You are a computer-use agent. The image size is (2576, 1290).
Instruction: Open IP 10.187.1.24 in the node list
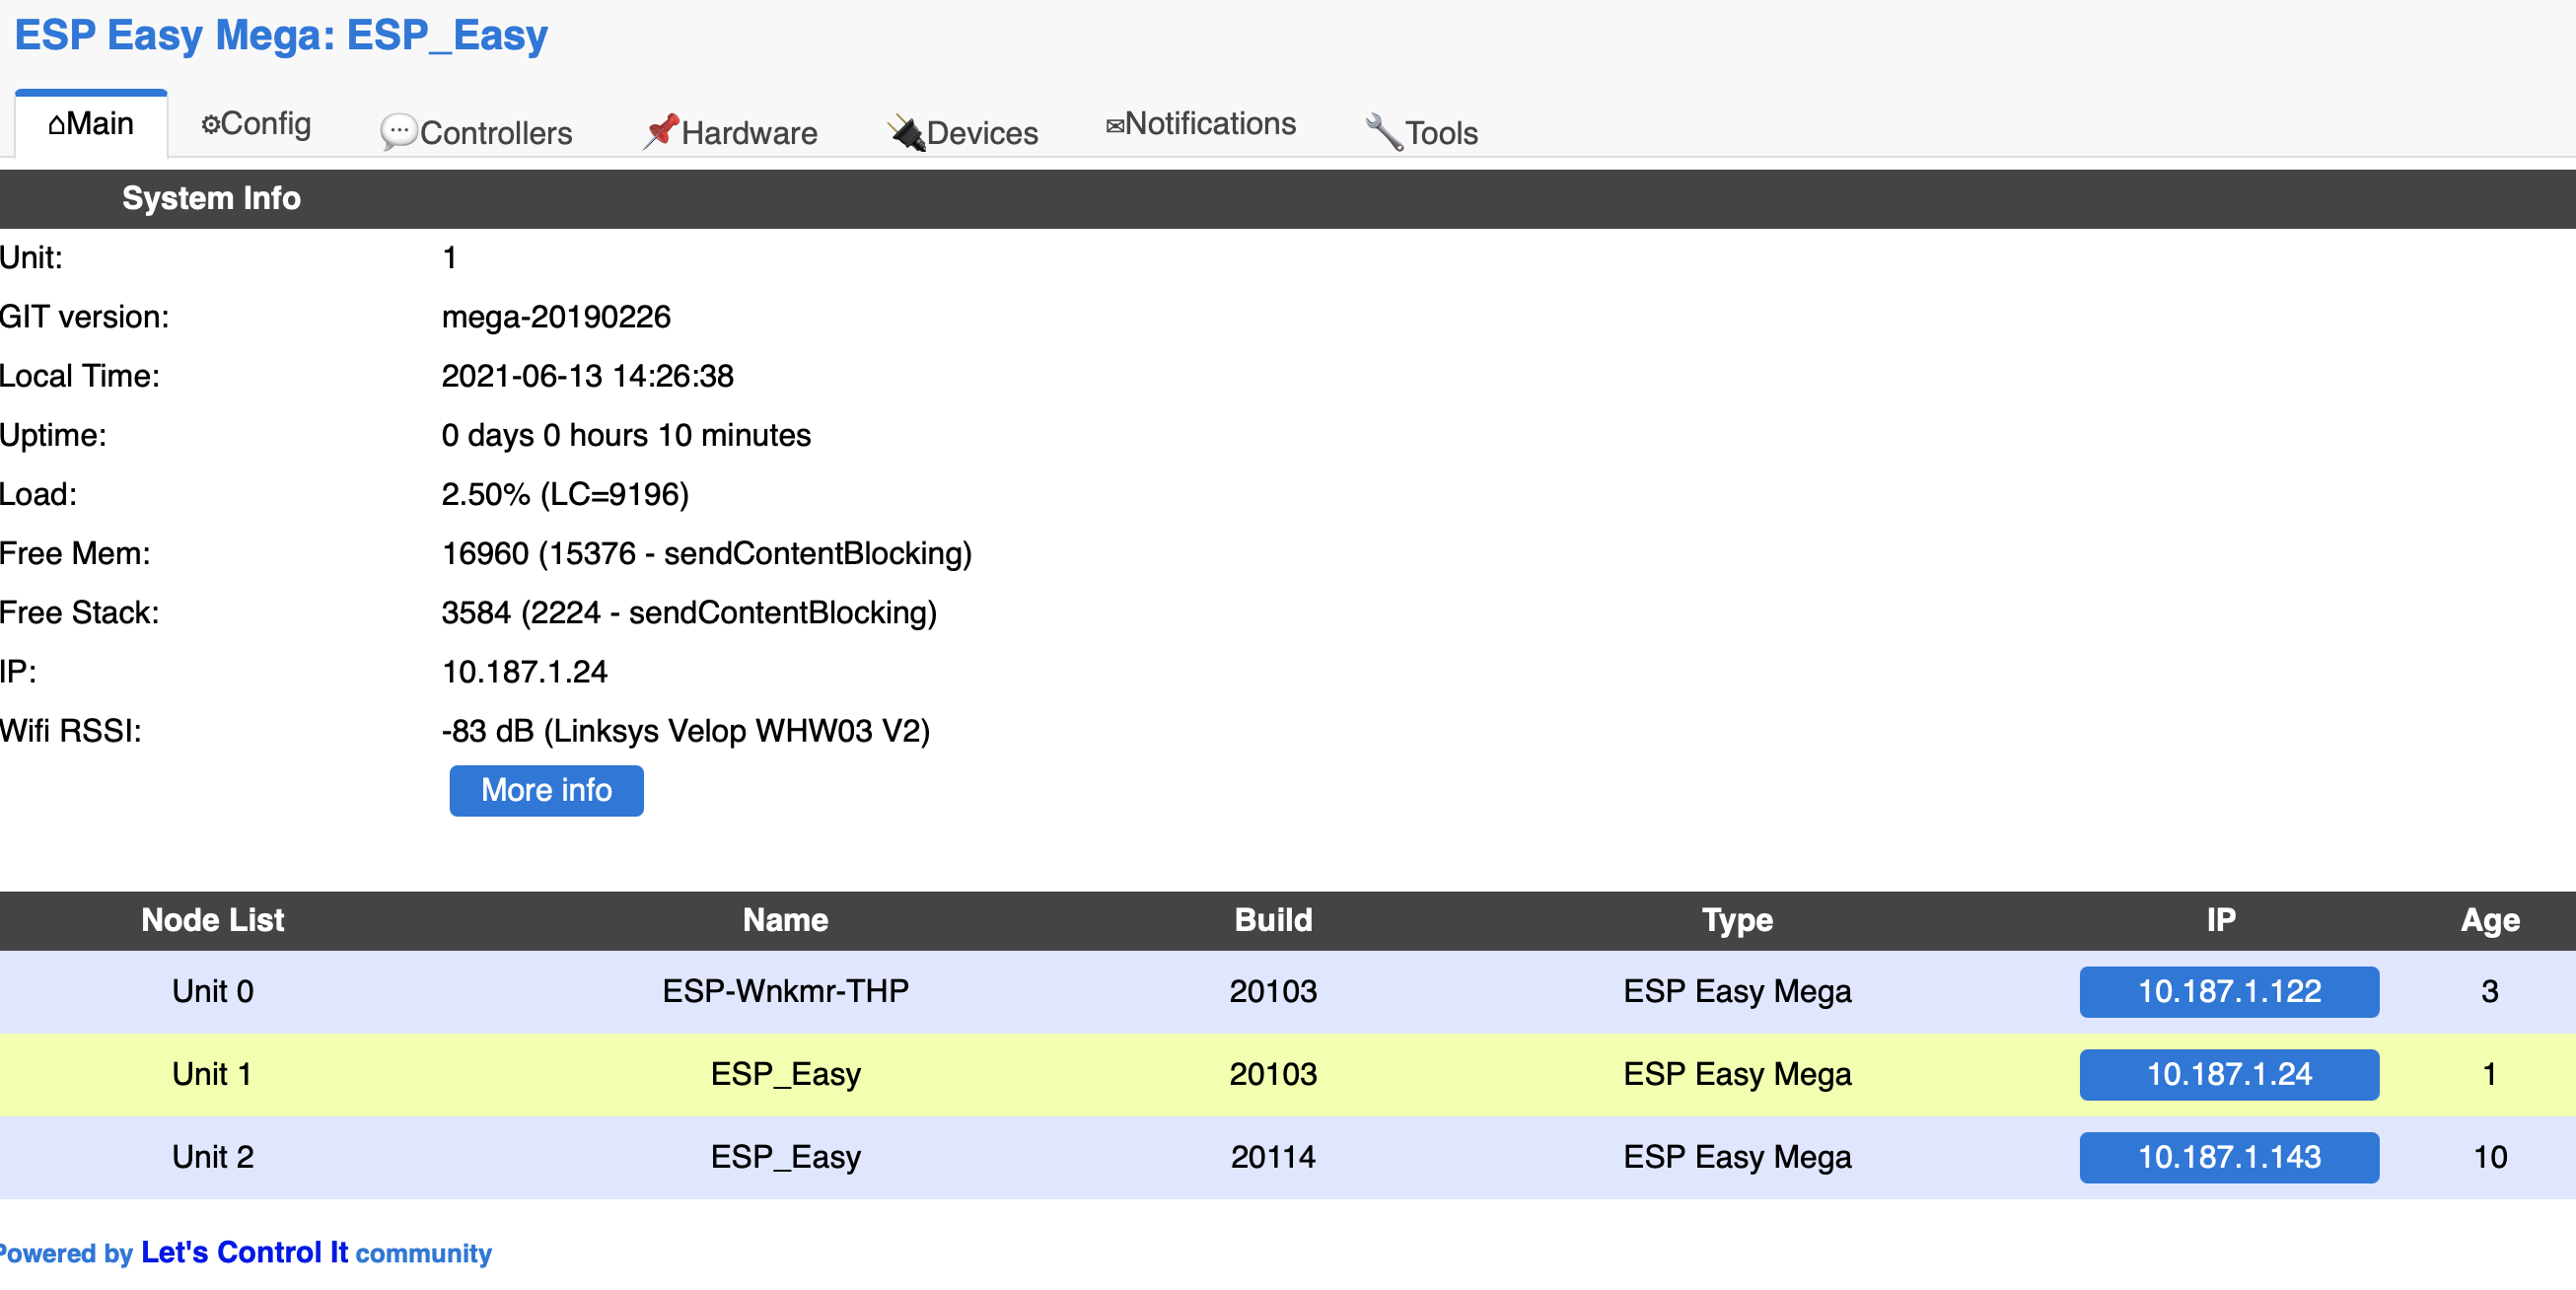click(2229, 1074)
